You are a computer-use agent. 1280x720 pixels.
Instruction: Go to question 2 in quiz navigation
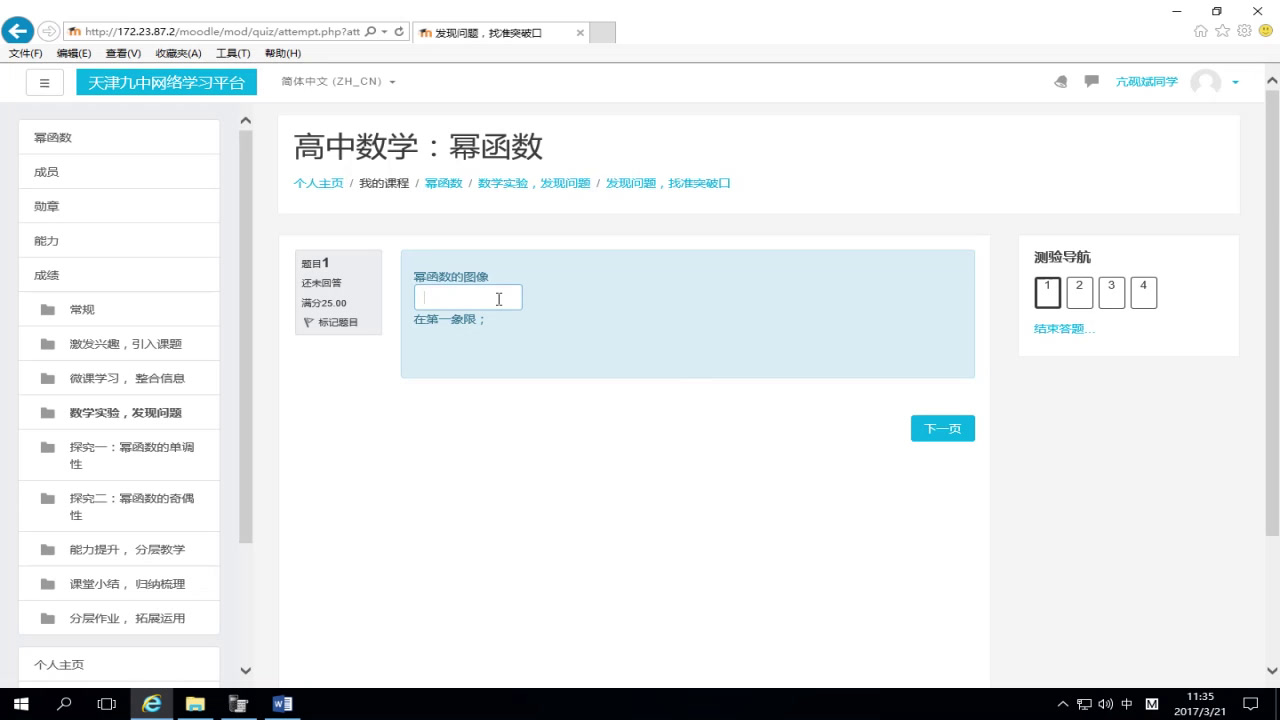(1079, 292)
